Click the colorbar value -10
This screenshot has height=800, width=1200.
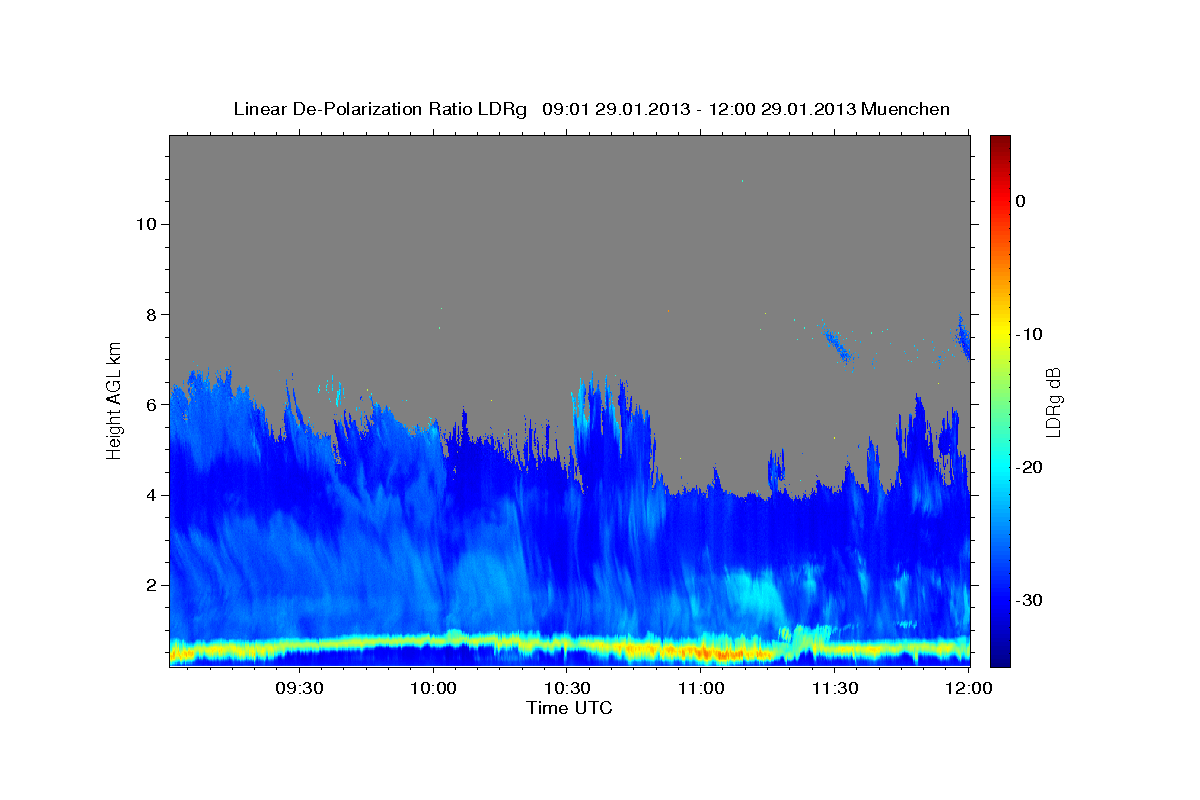(x=1029, y=334)
